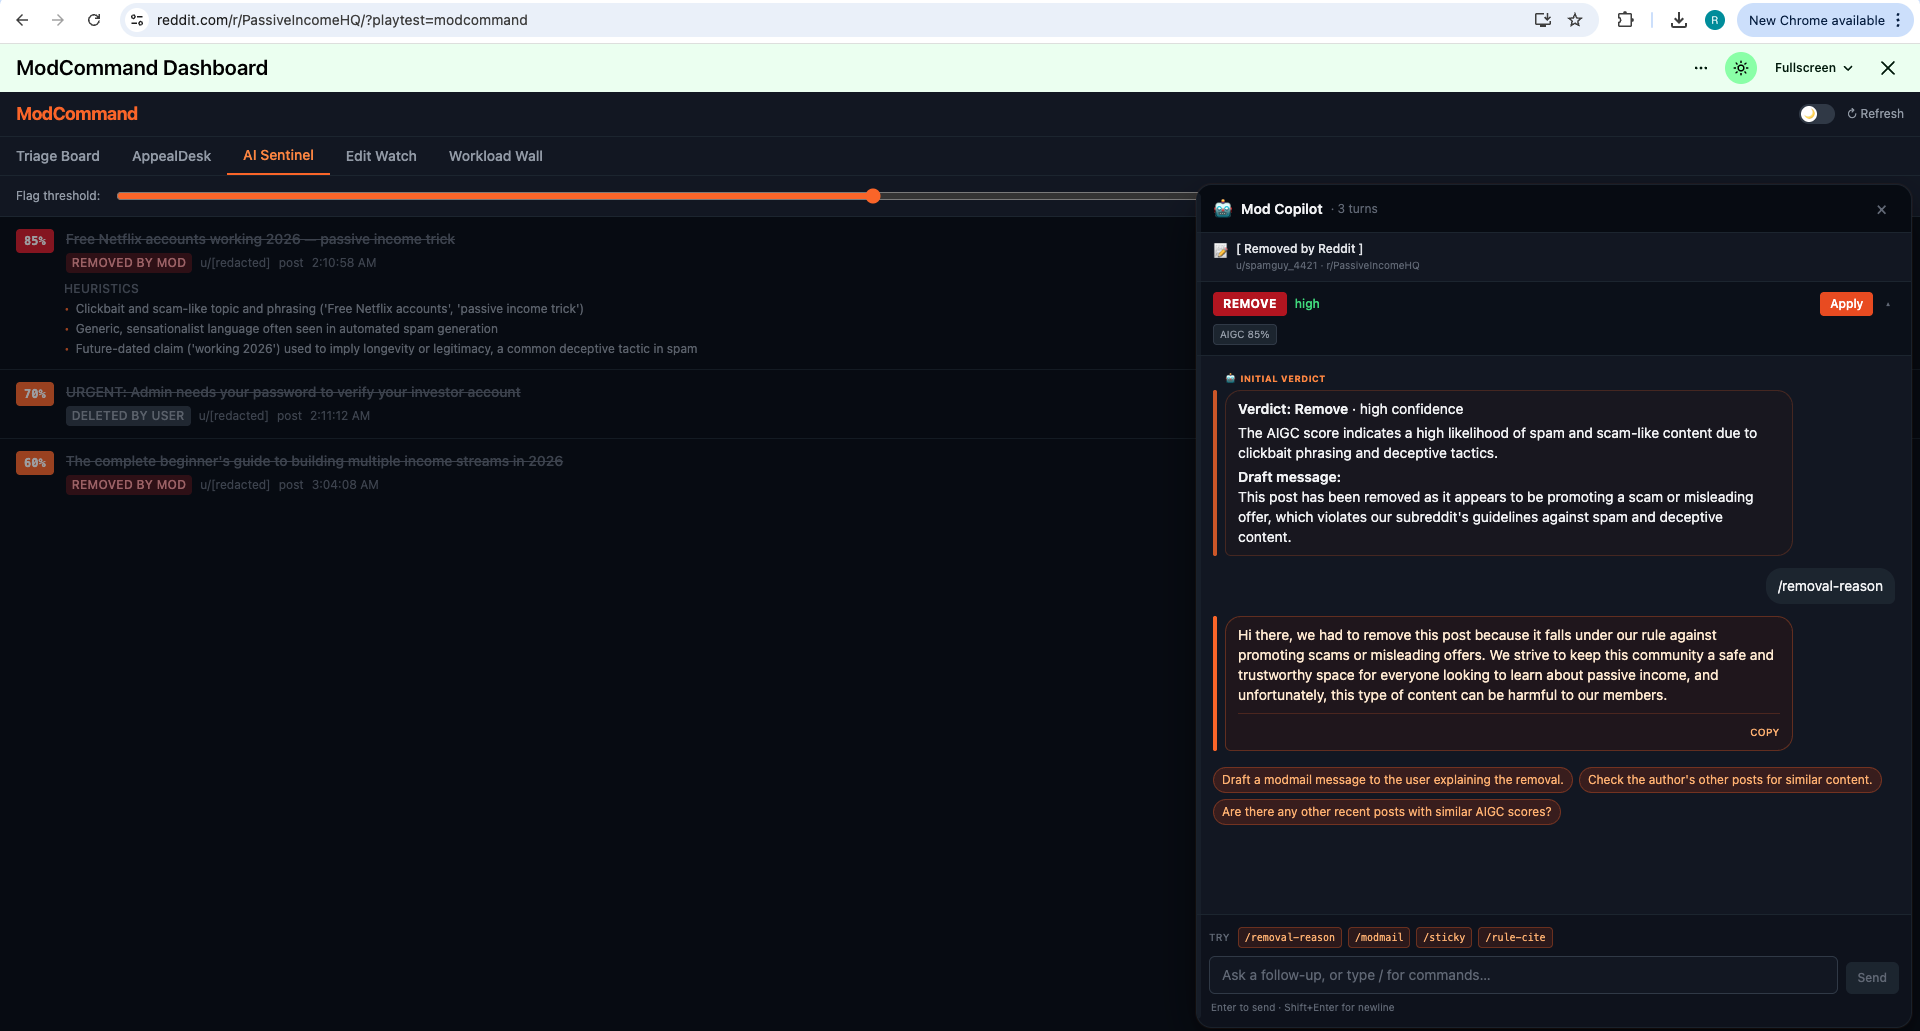Click the 85% score badge
The height and width of the screenshot is (1031, 1920).
point(35,241)
